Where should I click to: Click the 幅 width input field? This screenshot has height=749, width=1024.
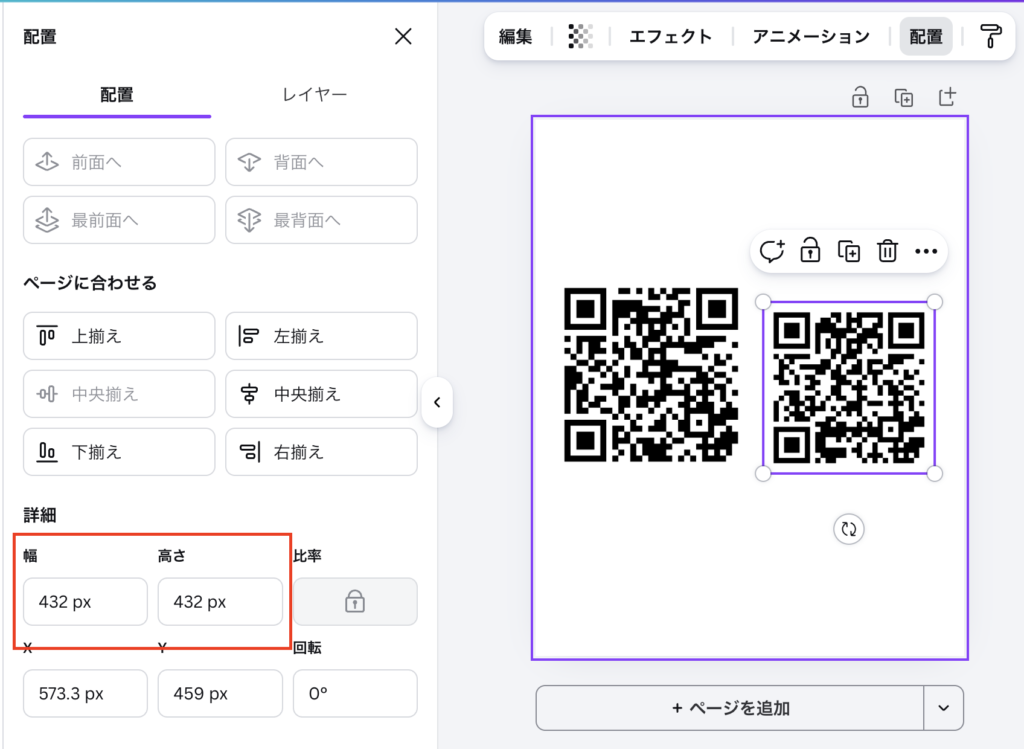85,602
